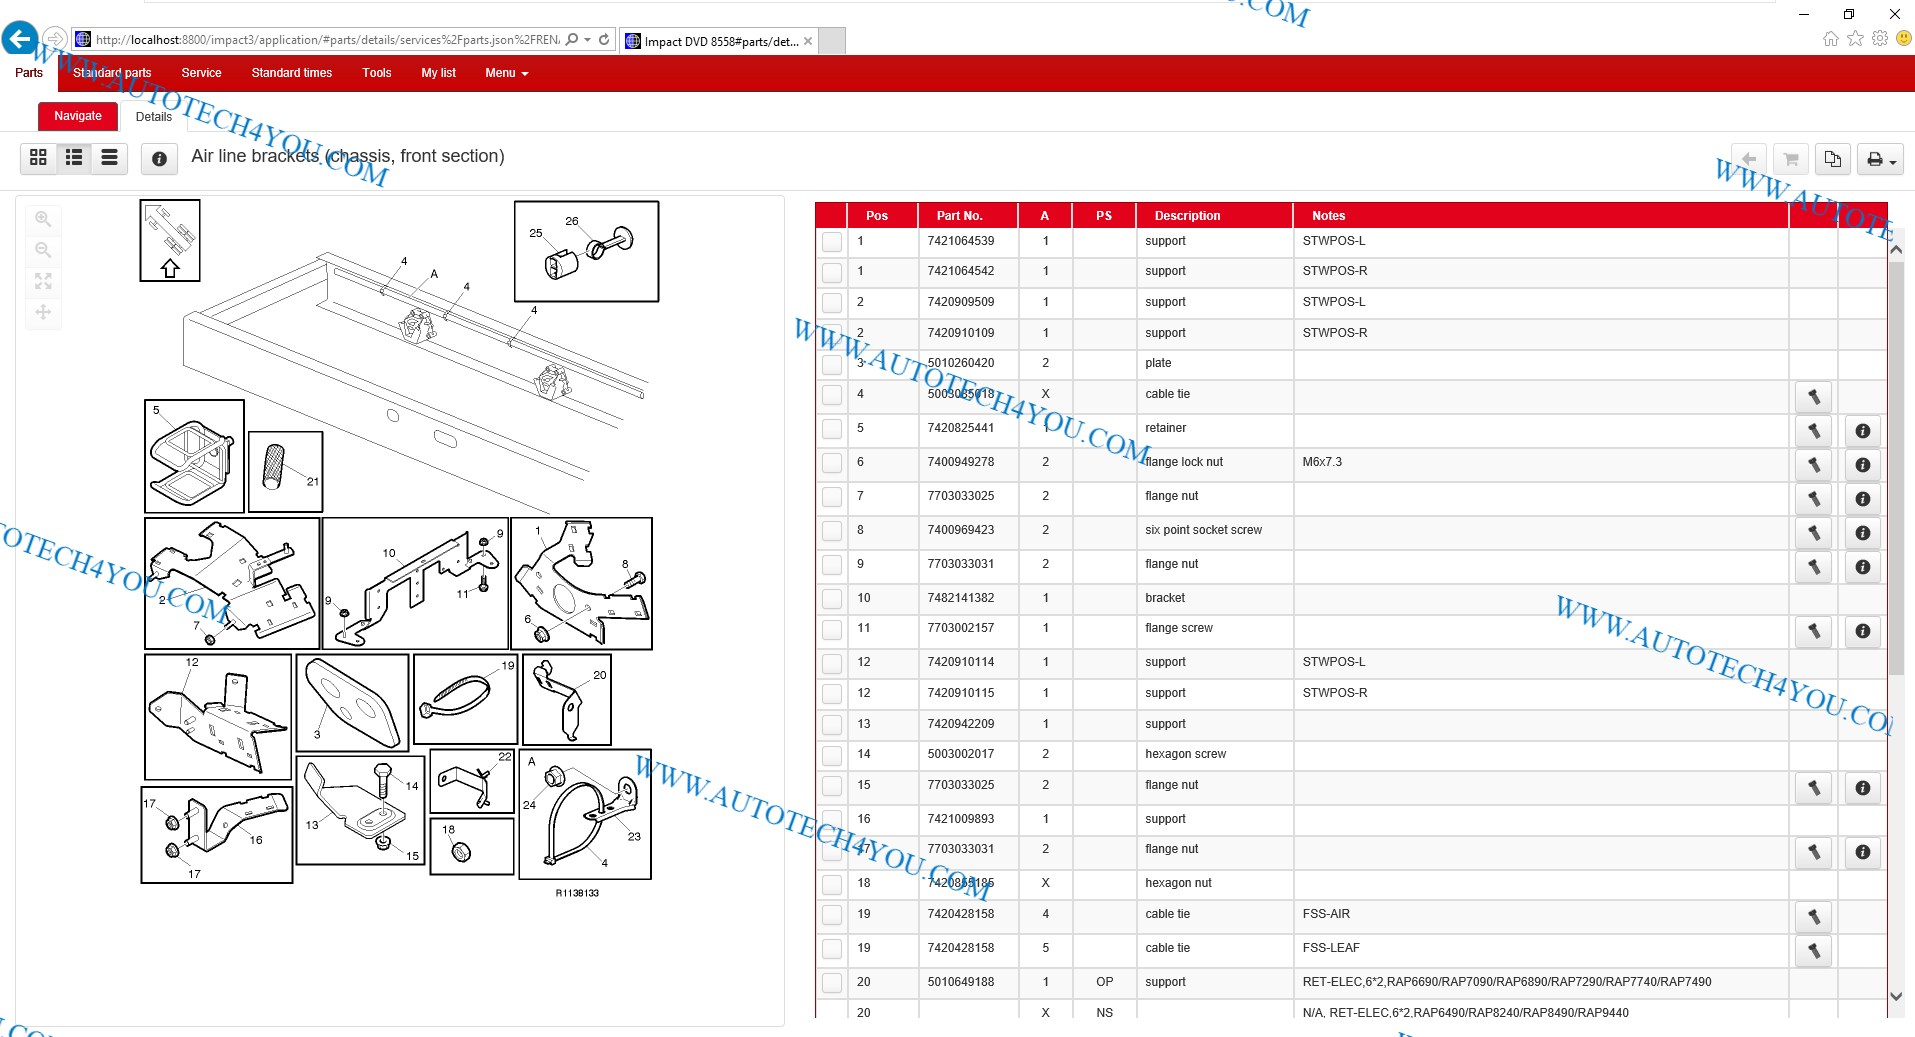The height and width of the screenshot is (1037, 1915).
Task: Select the checkbox for hexagon screw row
Action: pos(831,755)
